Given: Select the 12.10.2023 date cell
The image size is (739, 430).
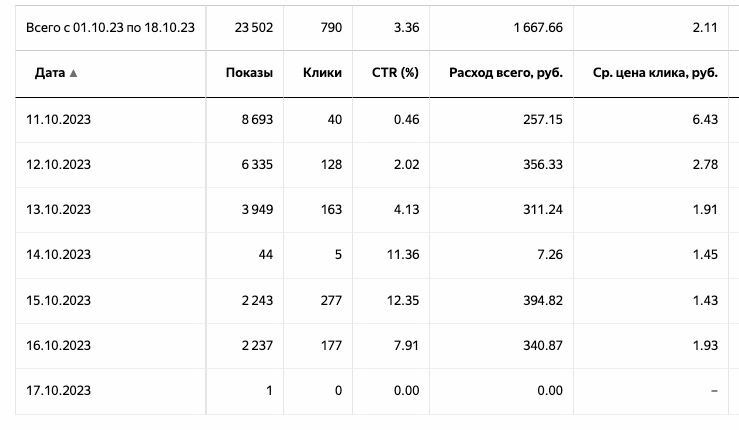Looking at the screenshot, I should [x=59, y=164].
